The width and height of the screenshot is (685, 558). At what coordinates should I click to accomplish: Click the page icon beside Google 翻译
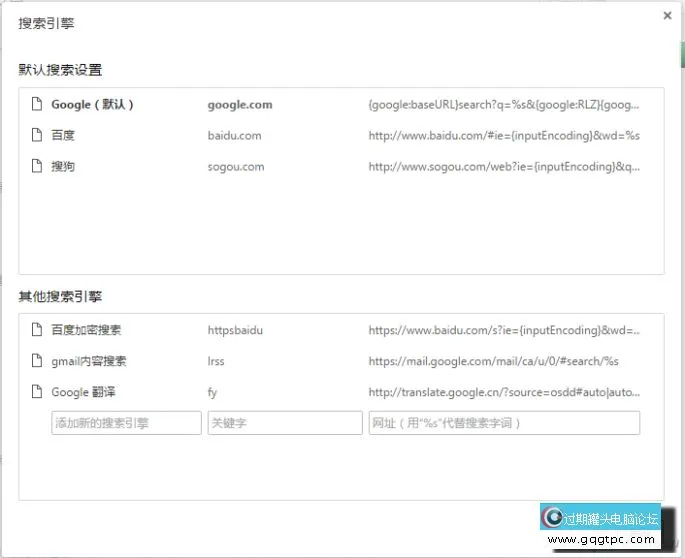tap(37, 392)
